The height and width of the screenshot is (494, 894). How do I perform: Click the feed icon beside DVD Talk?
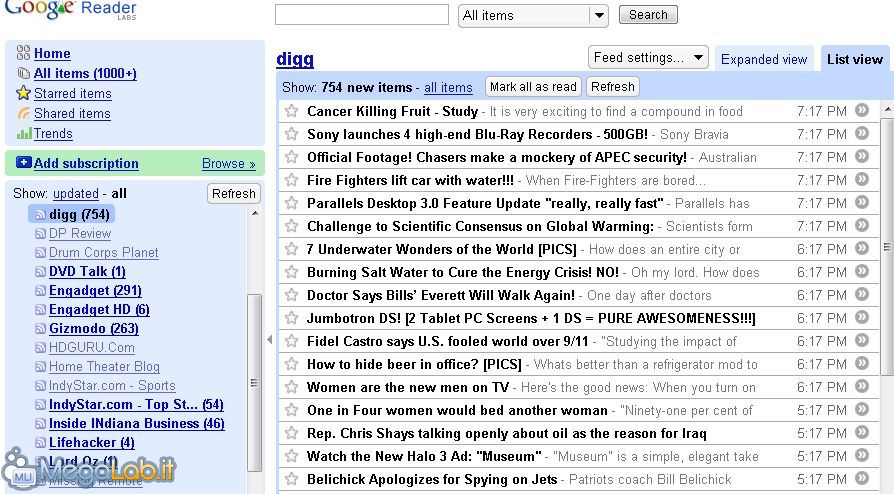40,272
